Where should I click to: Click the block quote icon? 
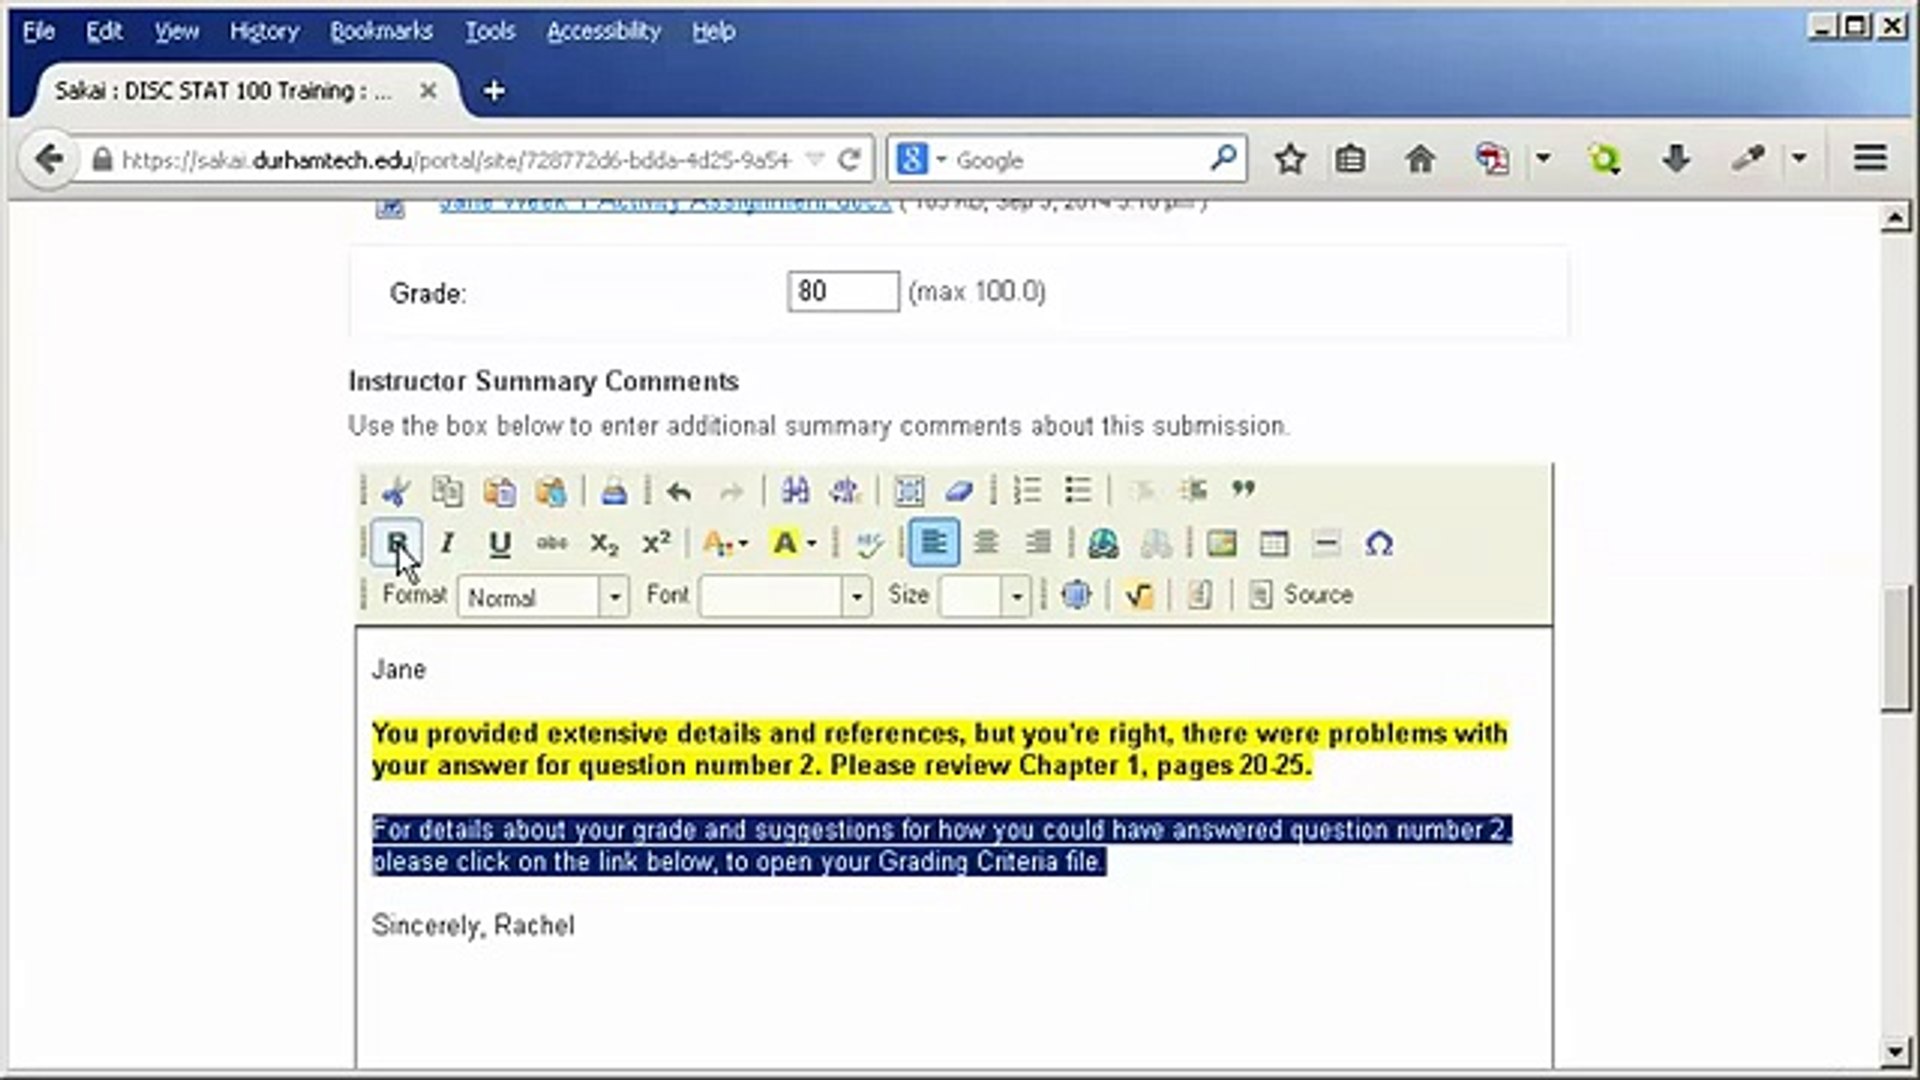(x=1243, y=490)
